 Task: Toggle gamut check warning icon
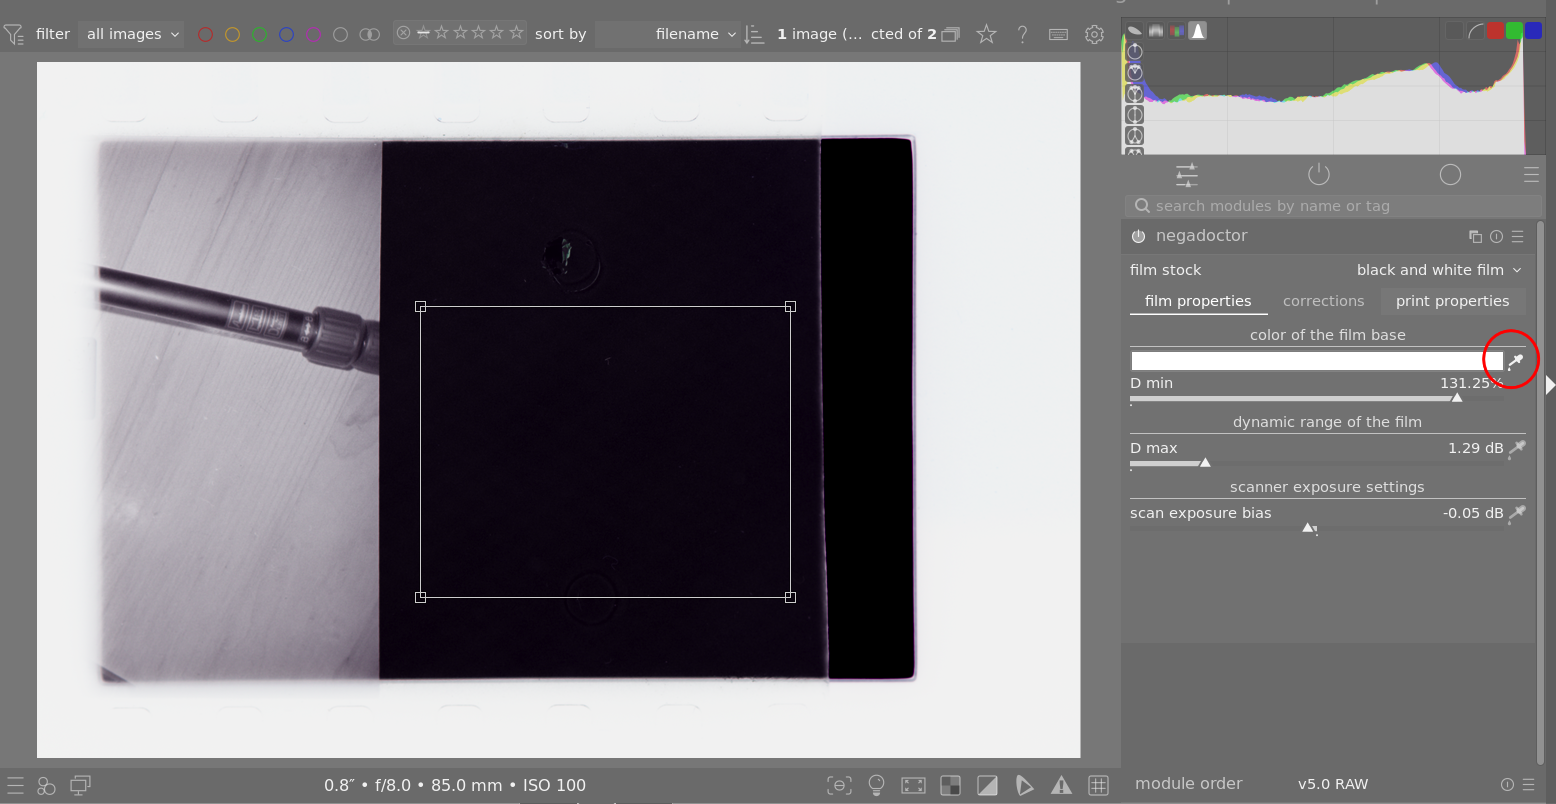[x=1061, y=785]
